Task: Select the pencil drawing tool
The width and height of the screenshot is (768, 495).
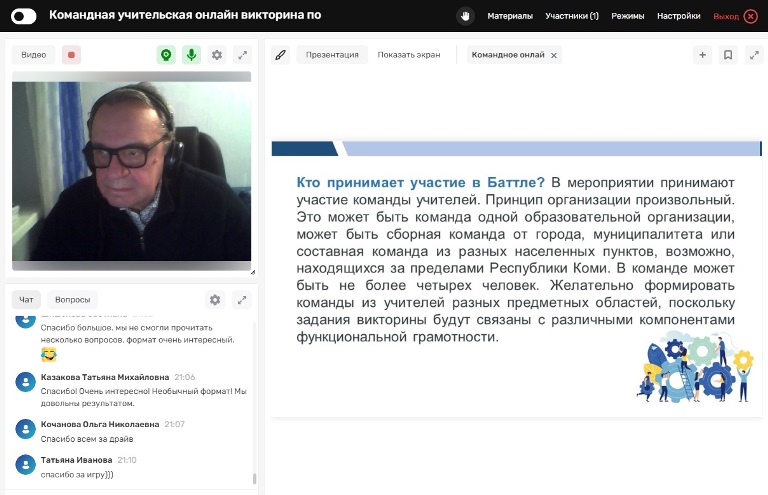Action: coord(281,55)
